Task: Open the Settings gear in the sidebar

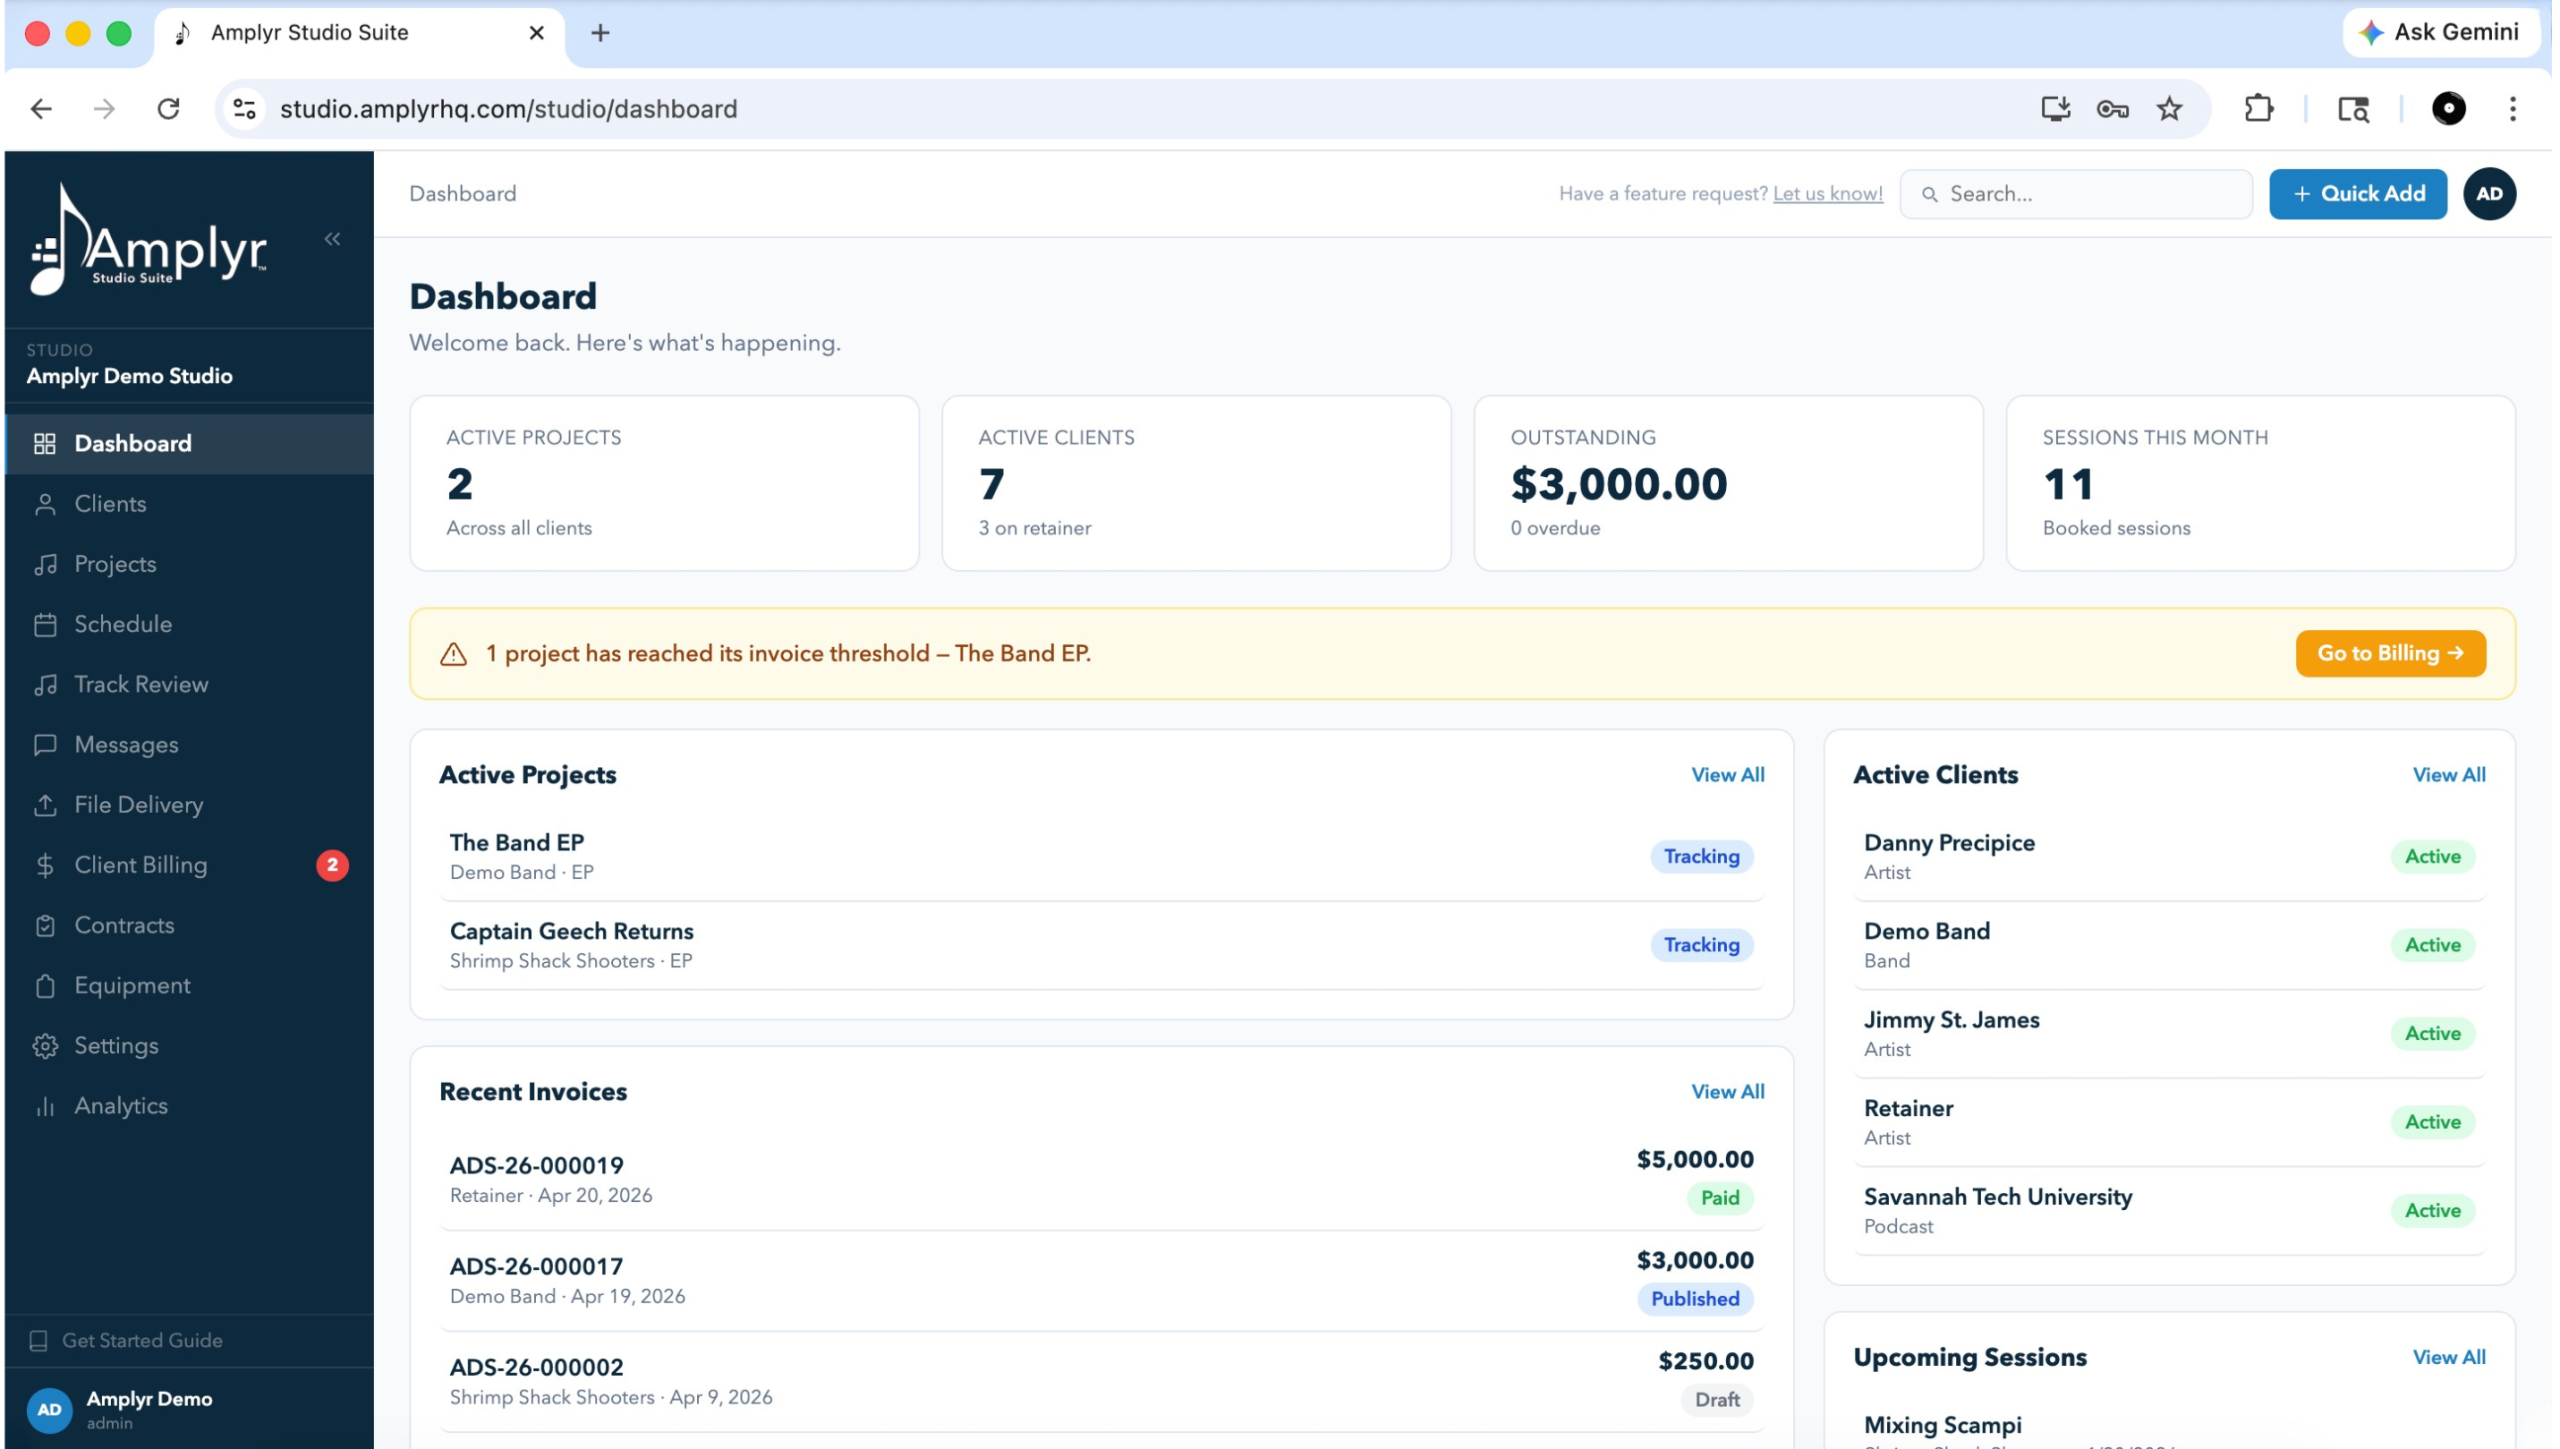Action: coord(45,1045)
